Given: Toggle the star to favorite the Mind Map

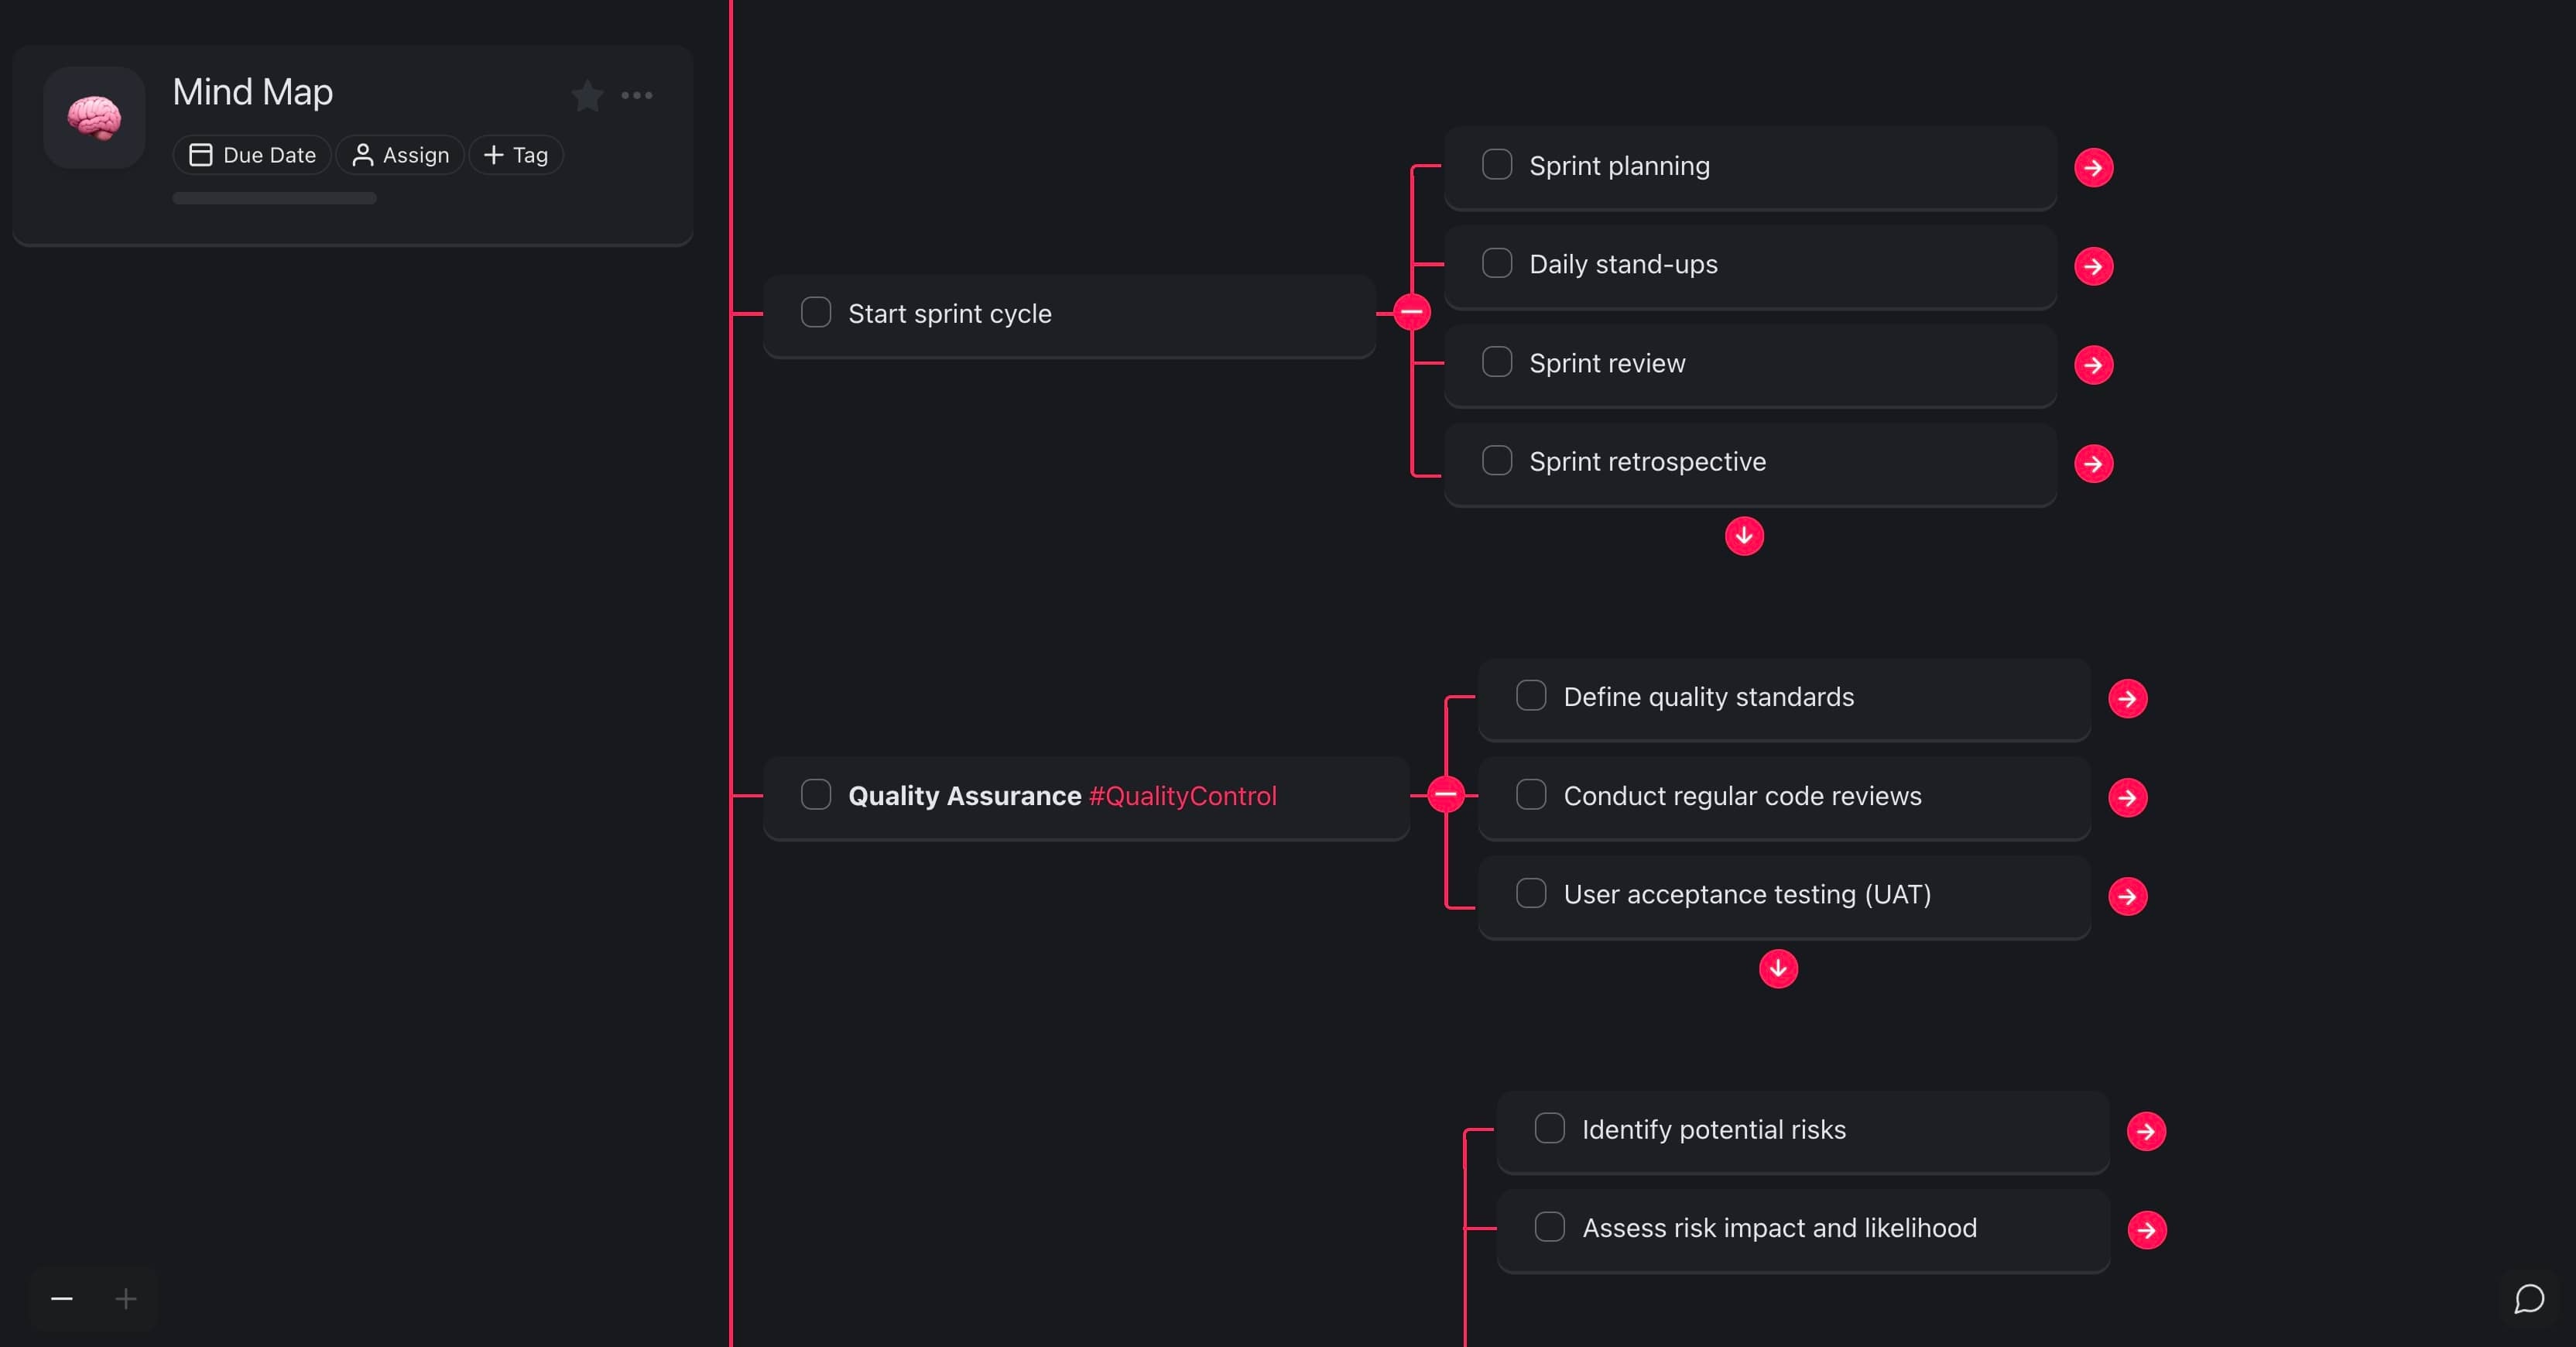Looking at the screenshot, I should tap(587, 95).
